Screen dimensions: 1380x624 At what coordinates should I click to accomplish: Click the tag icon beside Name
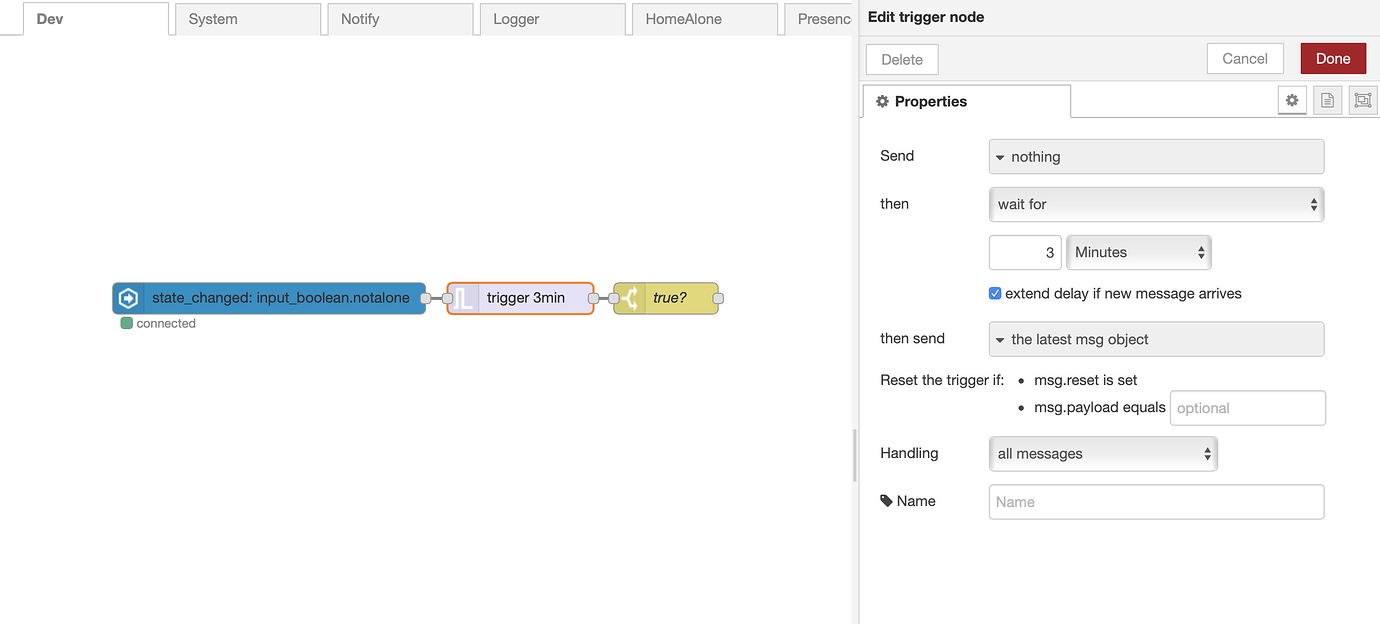point(886,501)
